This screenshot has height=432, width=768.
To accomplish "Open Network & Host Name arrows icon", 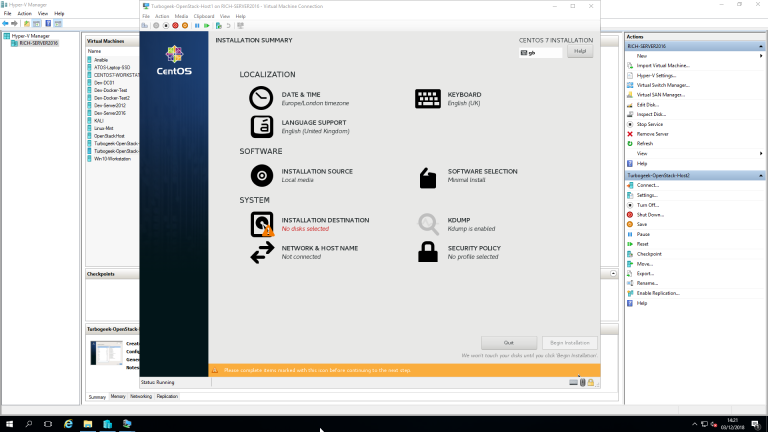I will coord(261,252).
